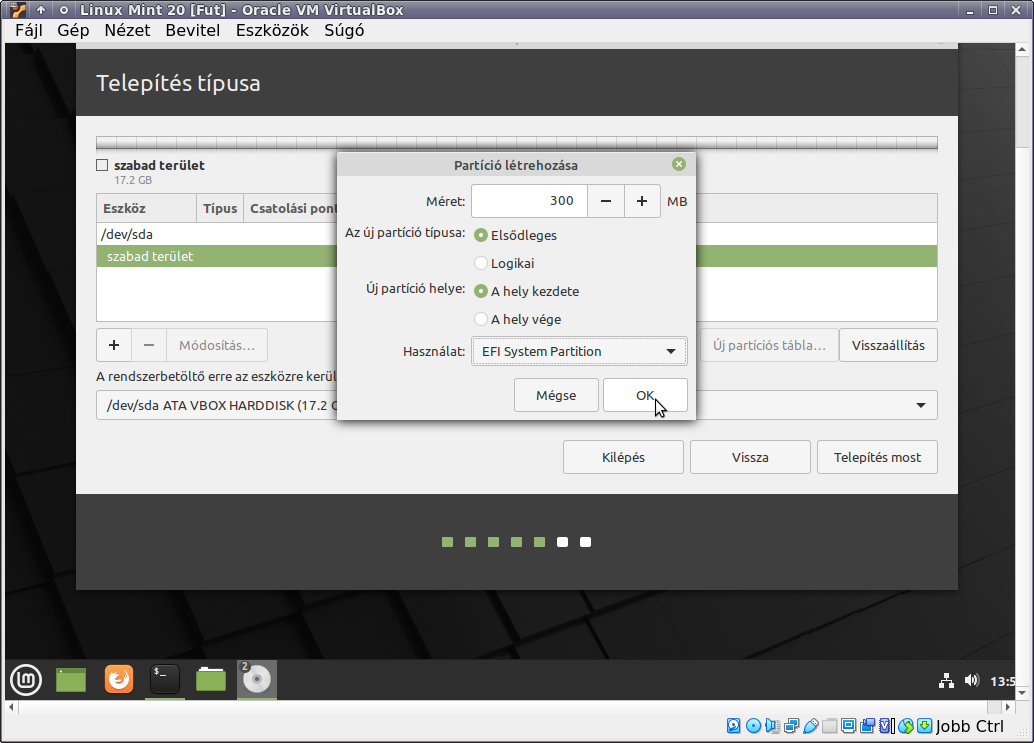The width and height of the screenshot is (1034, 743).
Task: Click the Módosítás button
Action: 217,345
